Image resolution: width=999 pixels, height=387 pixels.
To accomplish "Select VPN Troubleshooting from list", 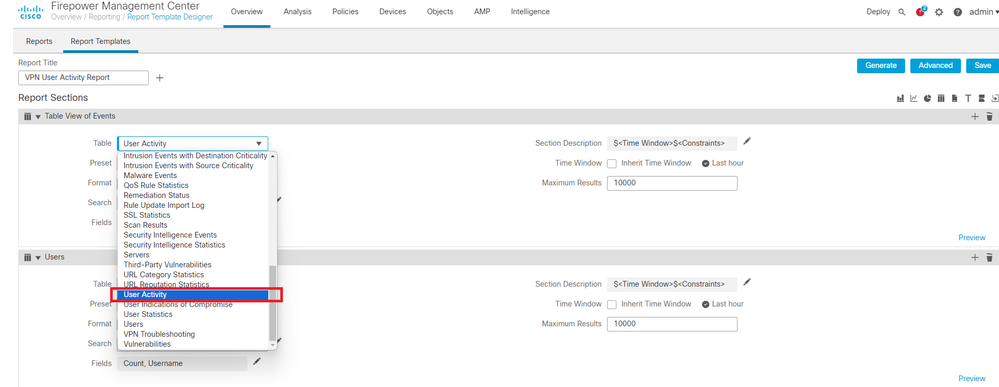I will click(159, 334).
